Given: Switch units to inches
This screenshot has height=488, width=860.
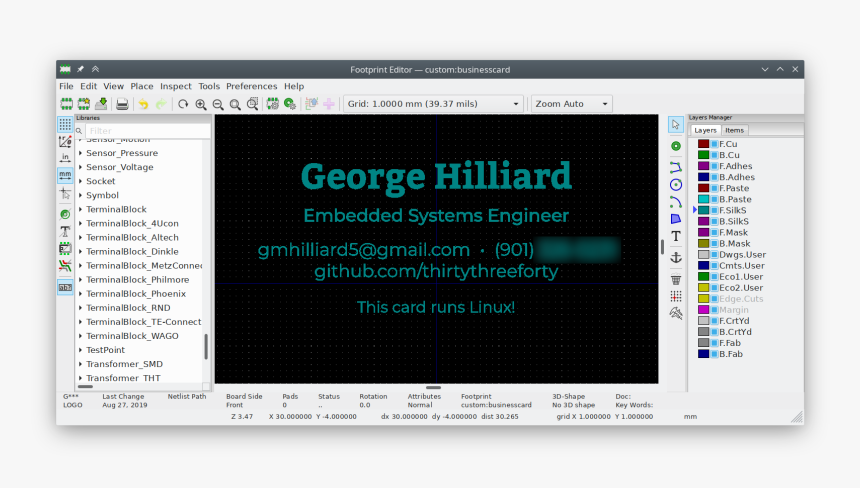Looking at the screenshot, I should 65,158.
